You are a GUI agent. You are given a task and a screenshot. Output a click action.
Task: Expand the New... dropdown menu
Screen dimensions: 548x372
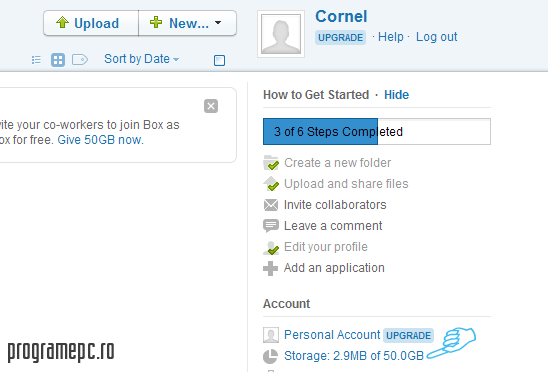[188, 23]
